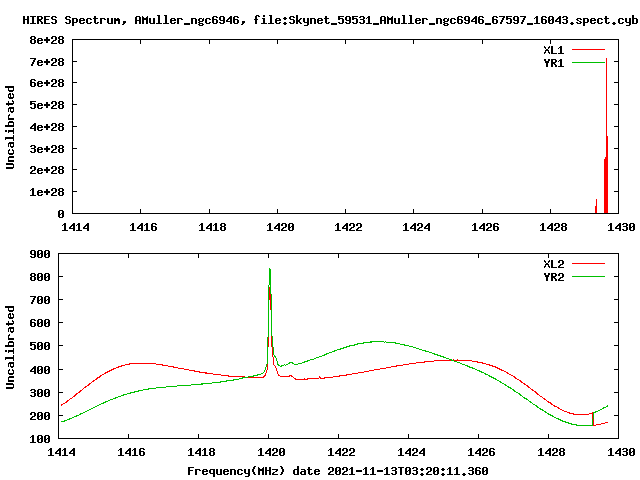This screenshot has width=640, height=480.
Task: Click the green YR2 peak at 1420 MHz
Action: coord(270,271)
